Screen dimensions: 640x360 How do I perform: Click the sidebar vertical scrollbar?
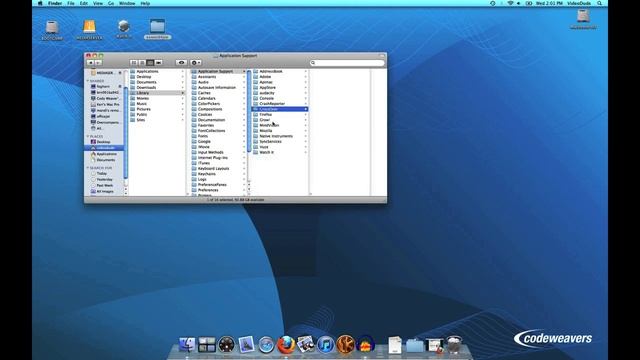point(126,132)
